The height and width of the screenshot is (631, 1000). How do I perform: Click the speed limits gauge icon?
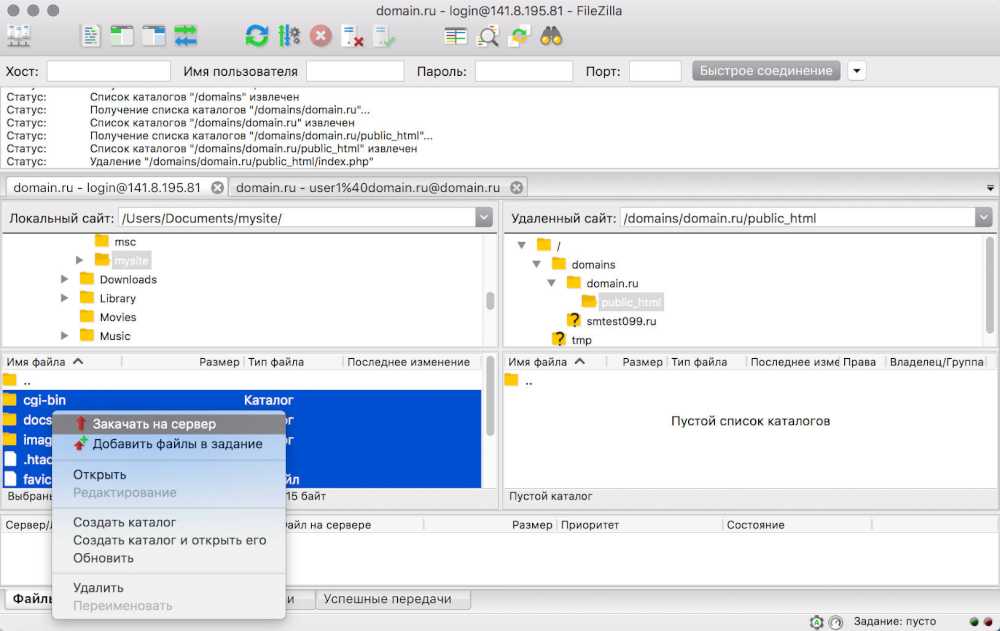pos(836,622)
